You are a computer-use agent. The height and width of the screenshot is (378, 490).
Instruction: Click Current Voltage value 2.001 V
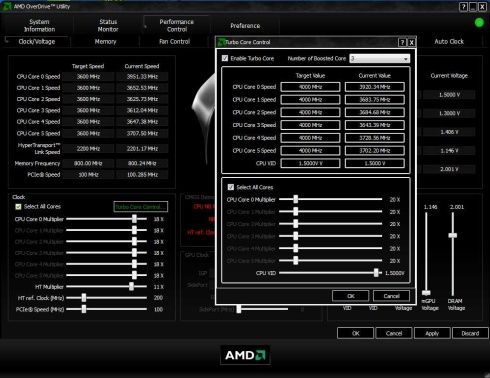pyautogui.click(x=449, y=169)
